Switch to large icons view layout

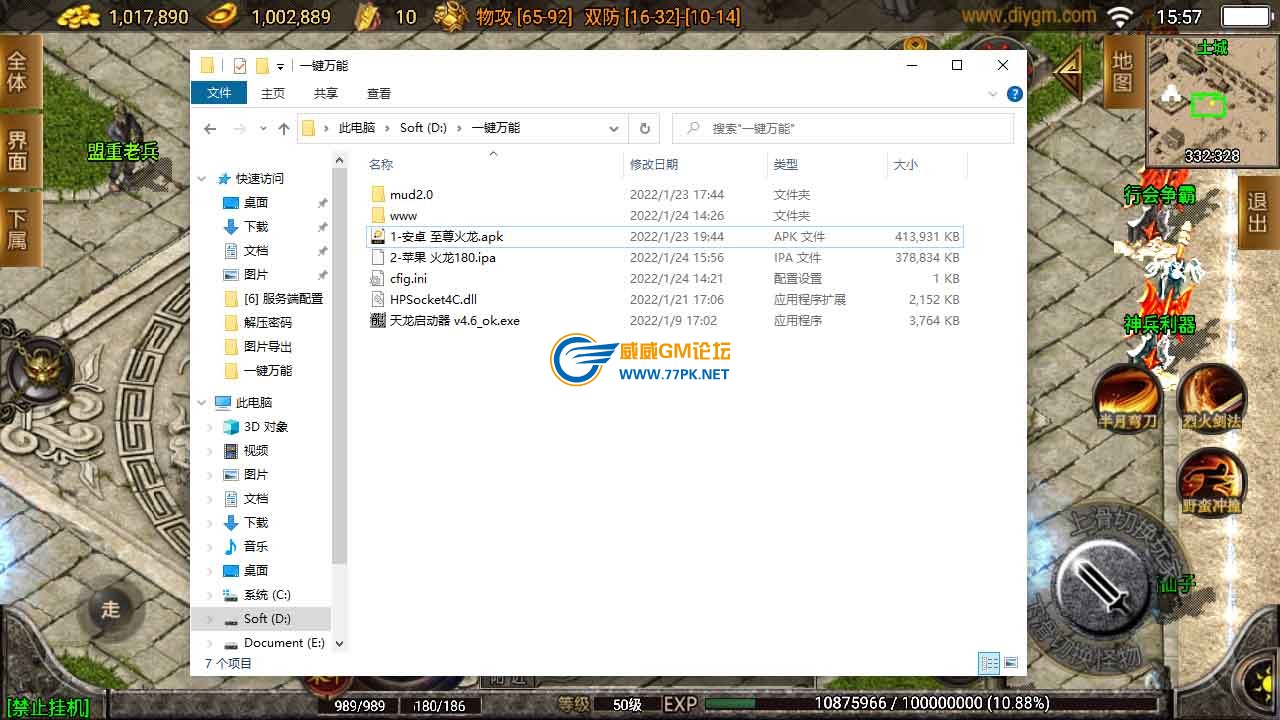point(1010,663)
